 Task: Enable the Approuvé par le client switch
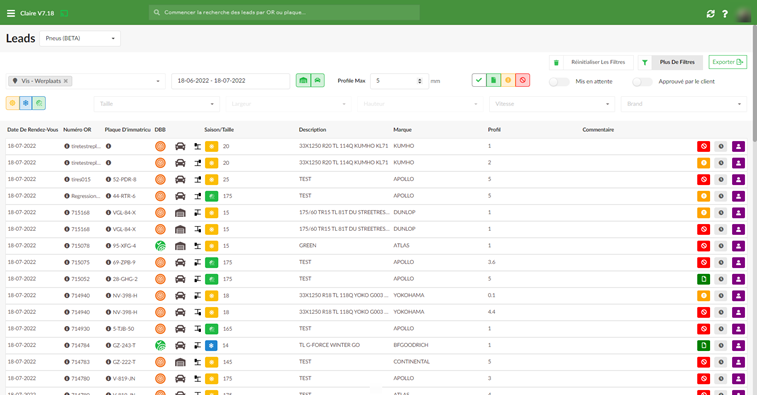point(642,82)
